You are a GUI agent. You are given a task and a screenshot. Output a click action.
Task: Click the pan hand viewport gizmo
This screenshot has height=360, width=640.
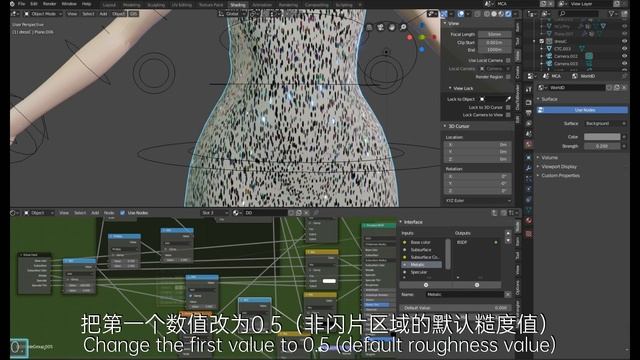click(392, 27)
